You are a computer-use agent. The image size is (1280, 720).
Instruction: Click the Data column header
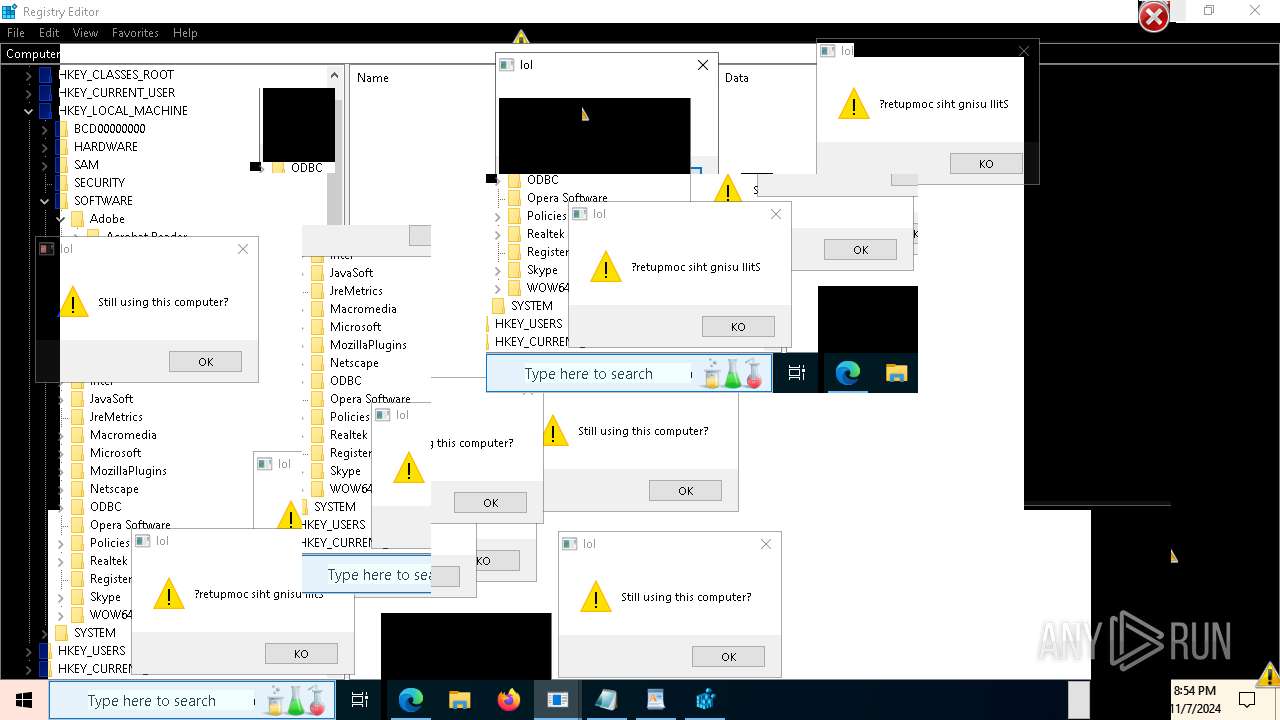pos(737,78)
